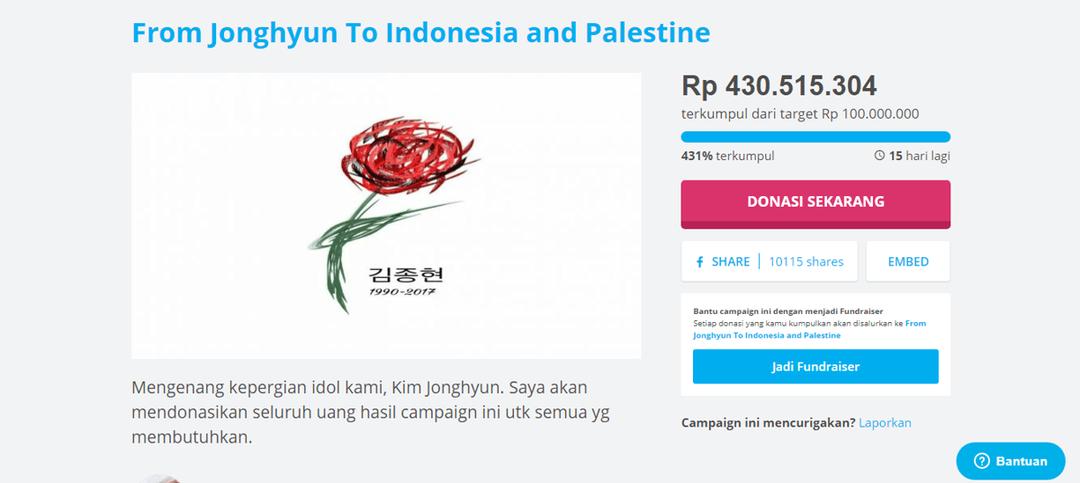Screen dimensions: 1080x483
Task: Click the Rp 430.515.304 collected amount
Action: 779,86
